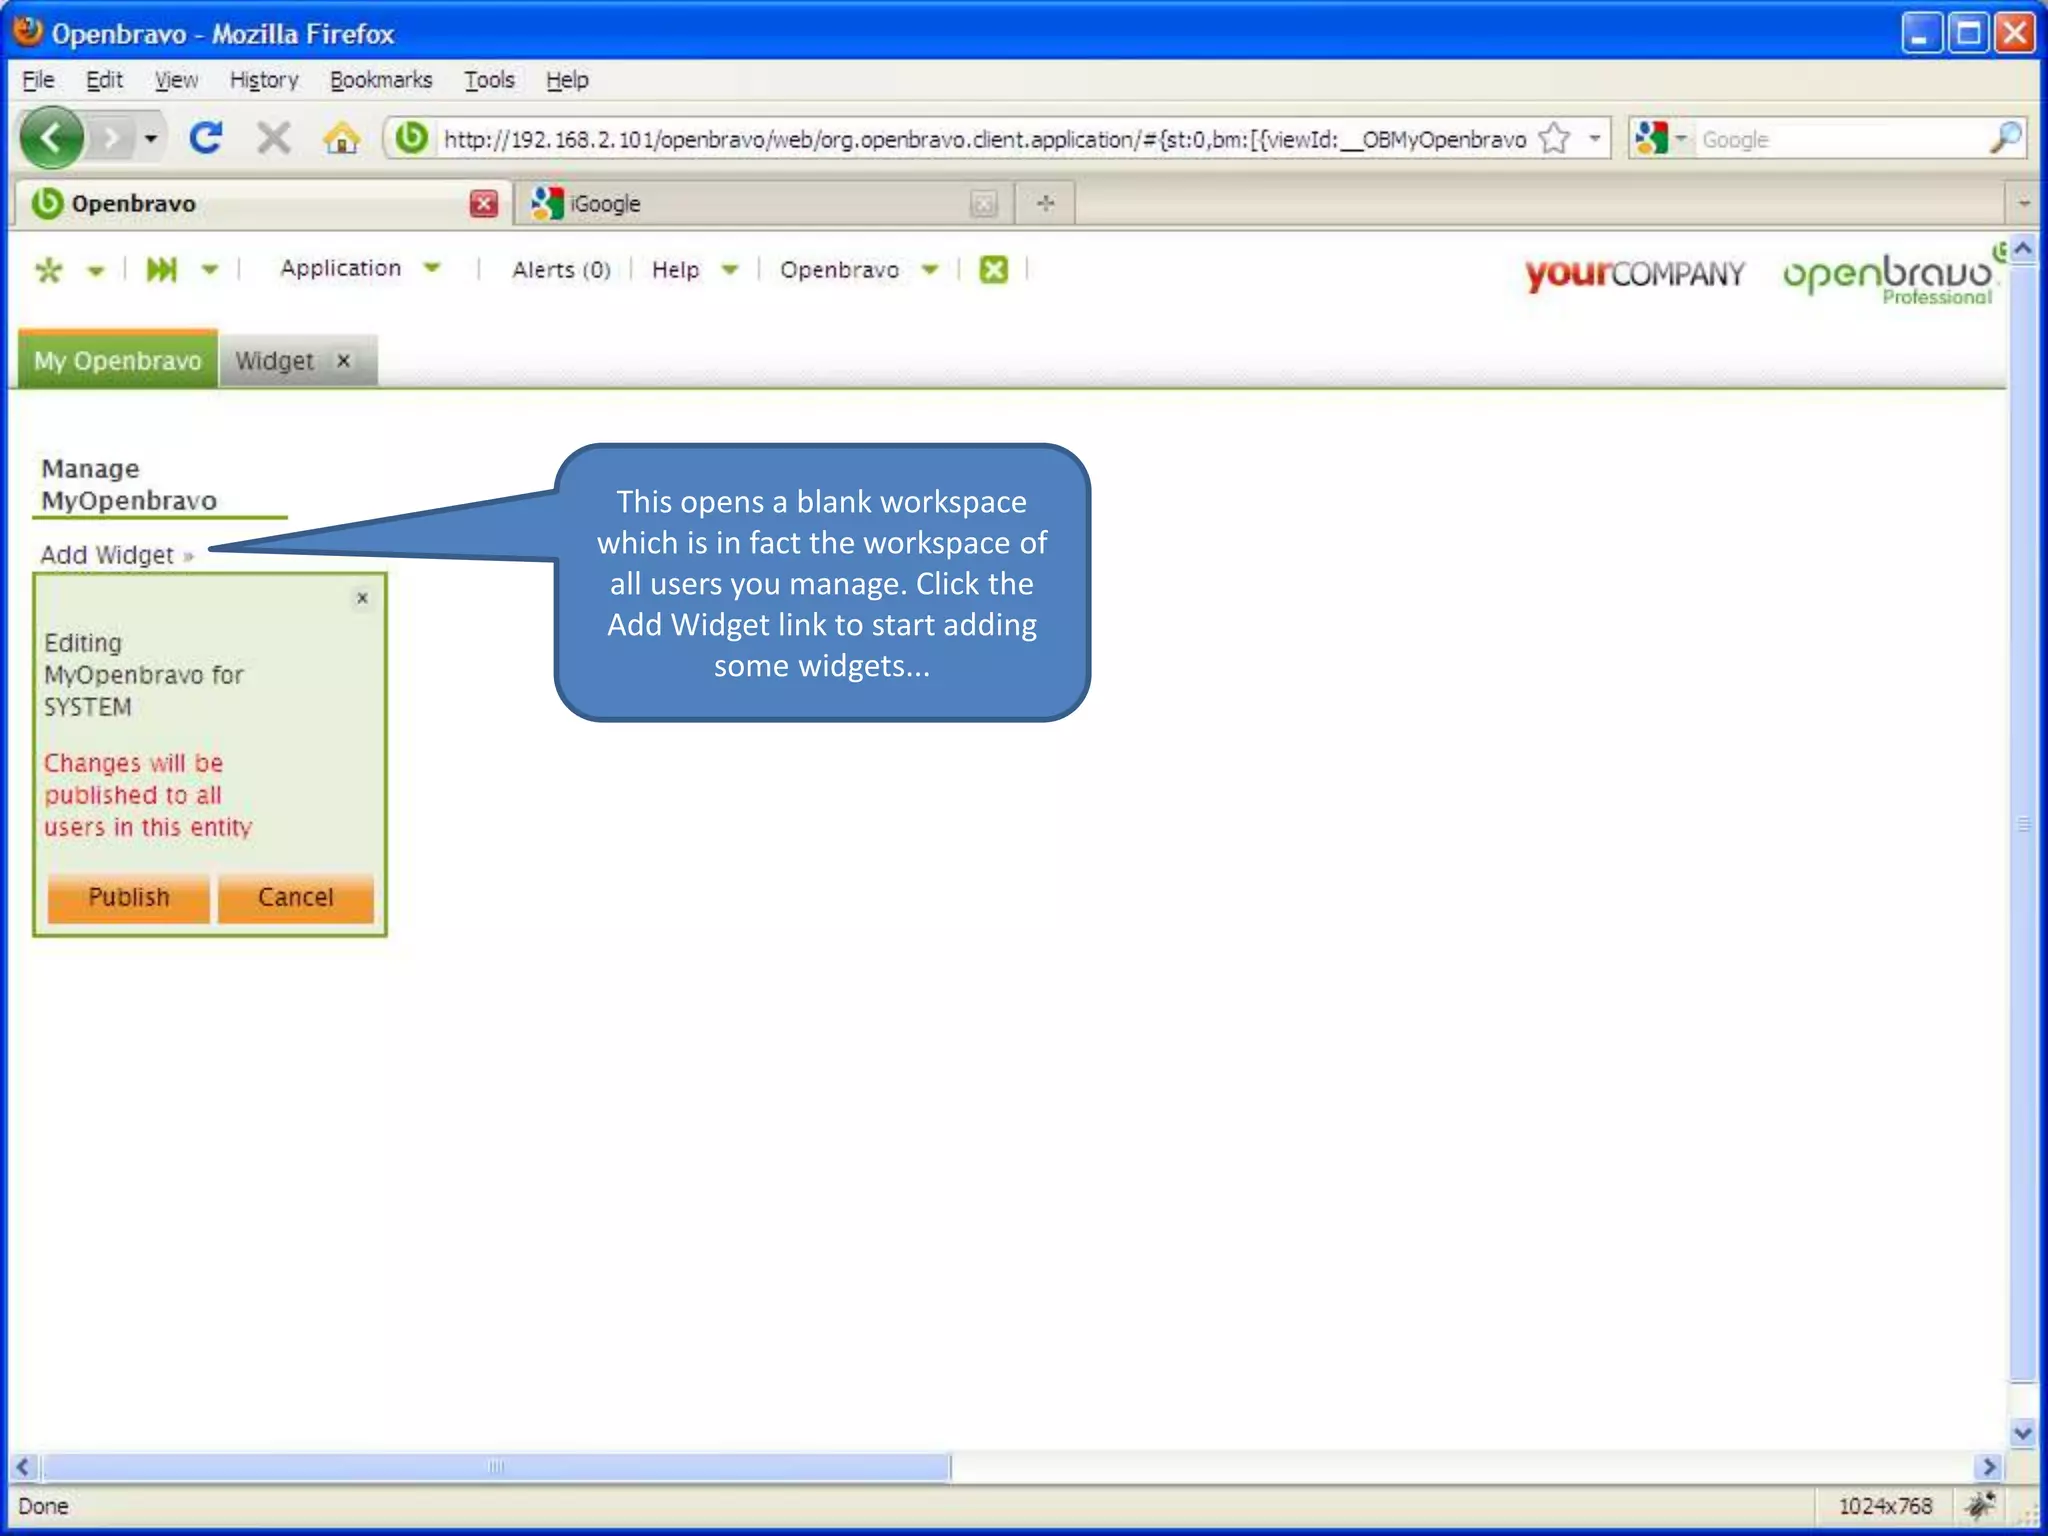The height and width of the screenshot is (1536, 2048).
Task: Click the 1024x768 status bar text
Action: coord(1886,1506)
